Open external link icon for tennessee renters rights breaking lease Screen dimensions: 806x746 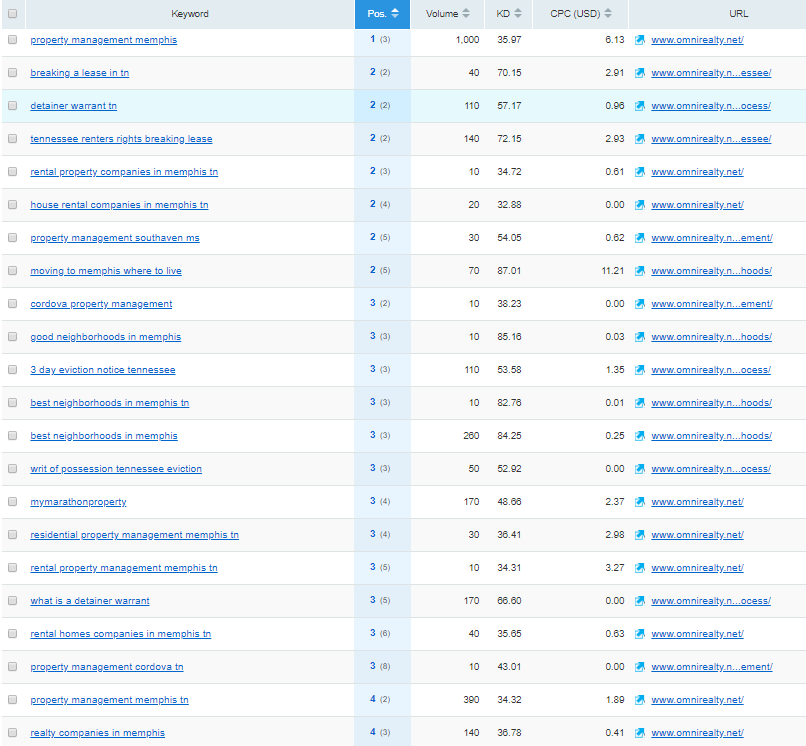tap(639, 139)
